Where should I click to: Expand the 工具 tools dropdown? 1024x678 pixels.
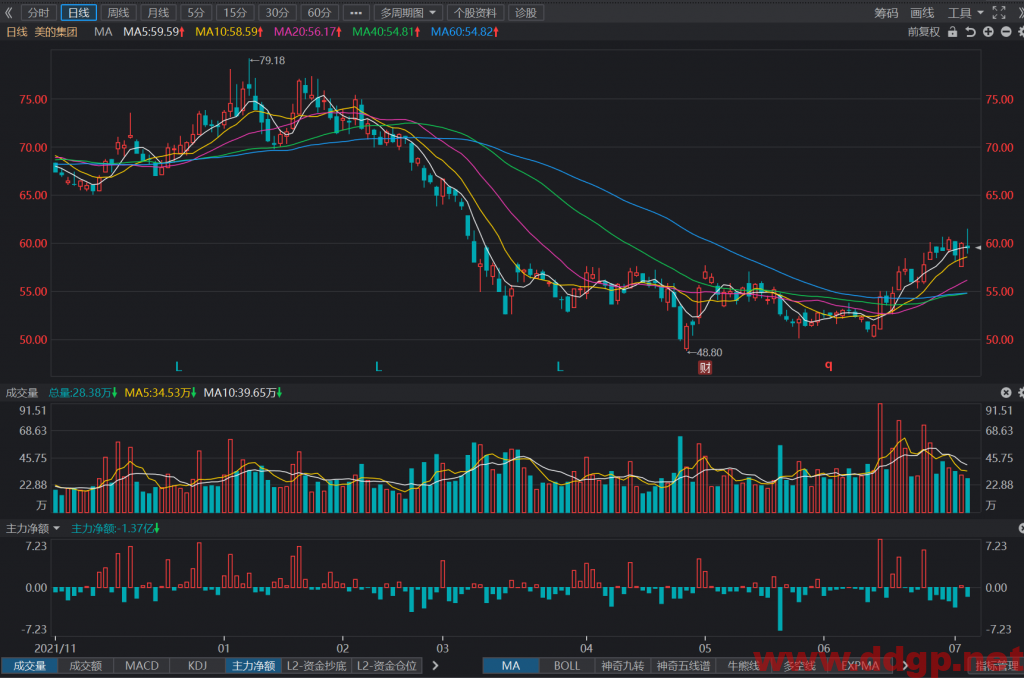tap(966, 12)
